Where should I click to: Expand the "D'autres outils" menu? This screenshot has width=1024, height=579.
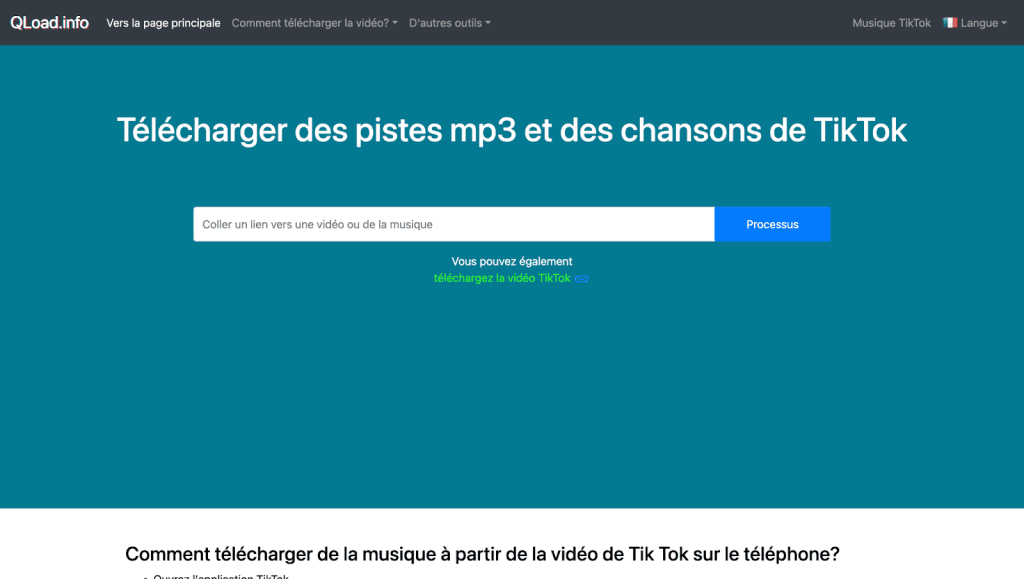pyautogui.click(x=447, y=23)
